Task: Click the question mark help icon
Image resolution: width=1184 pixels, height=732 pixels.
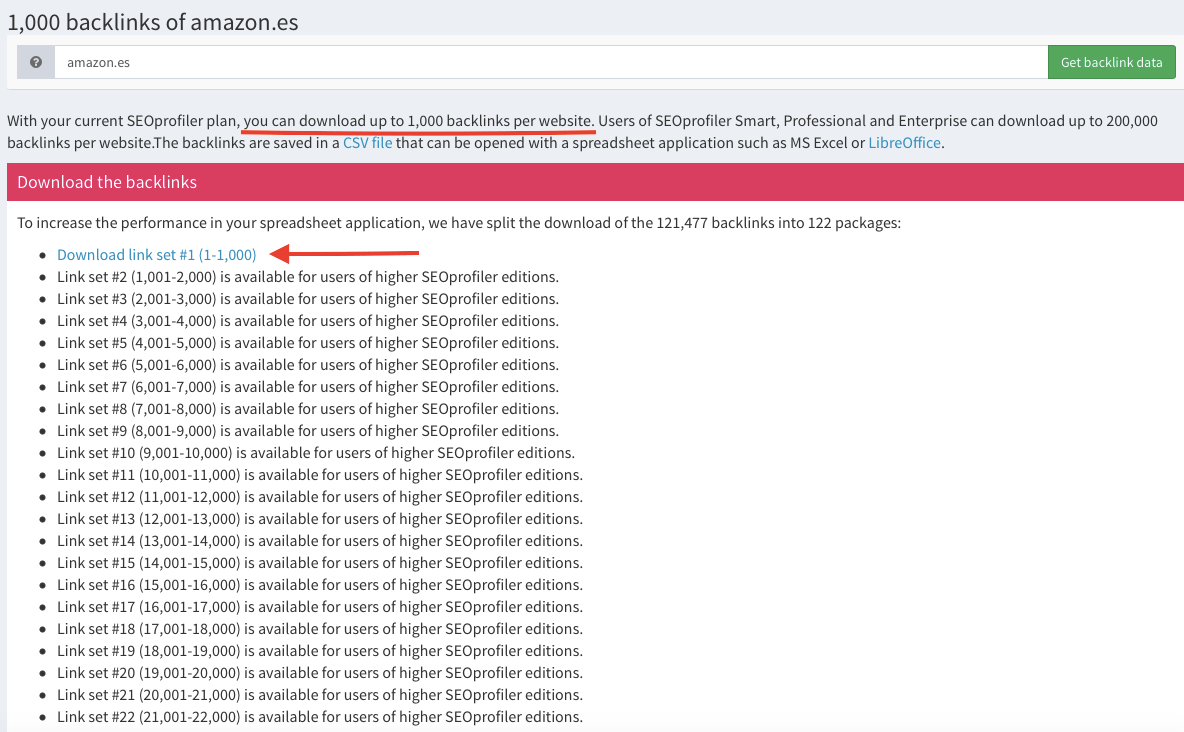Action: (36, 62)
